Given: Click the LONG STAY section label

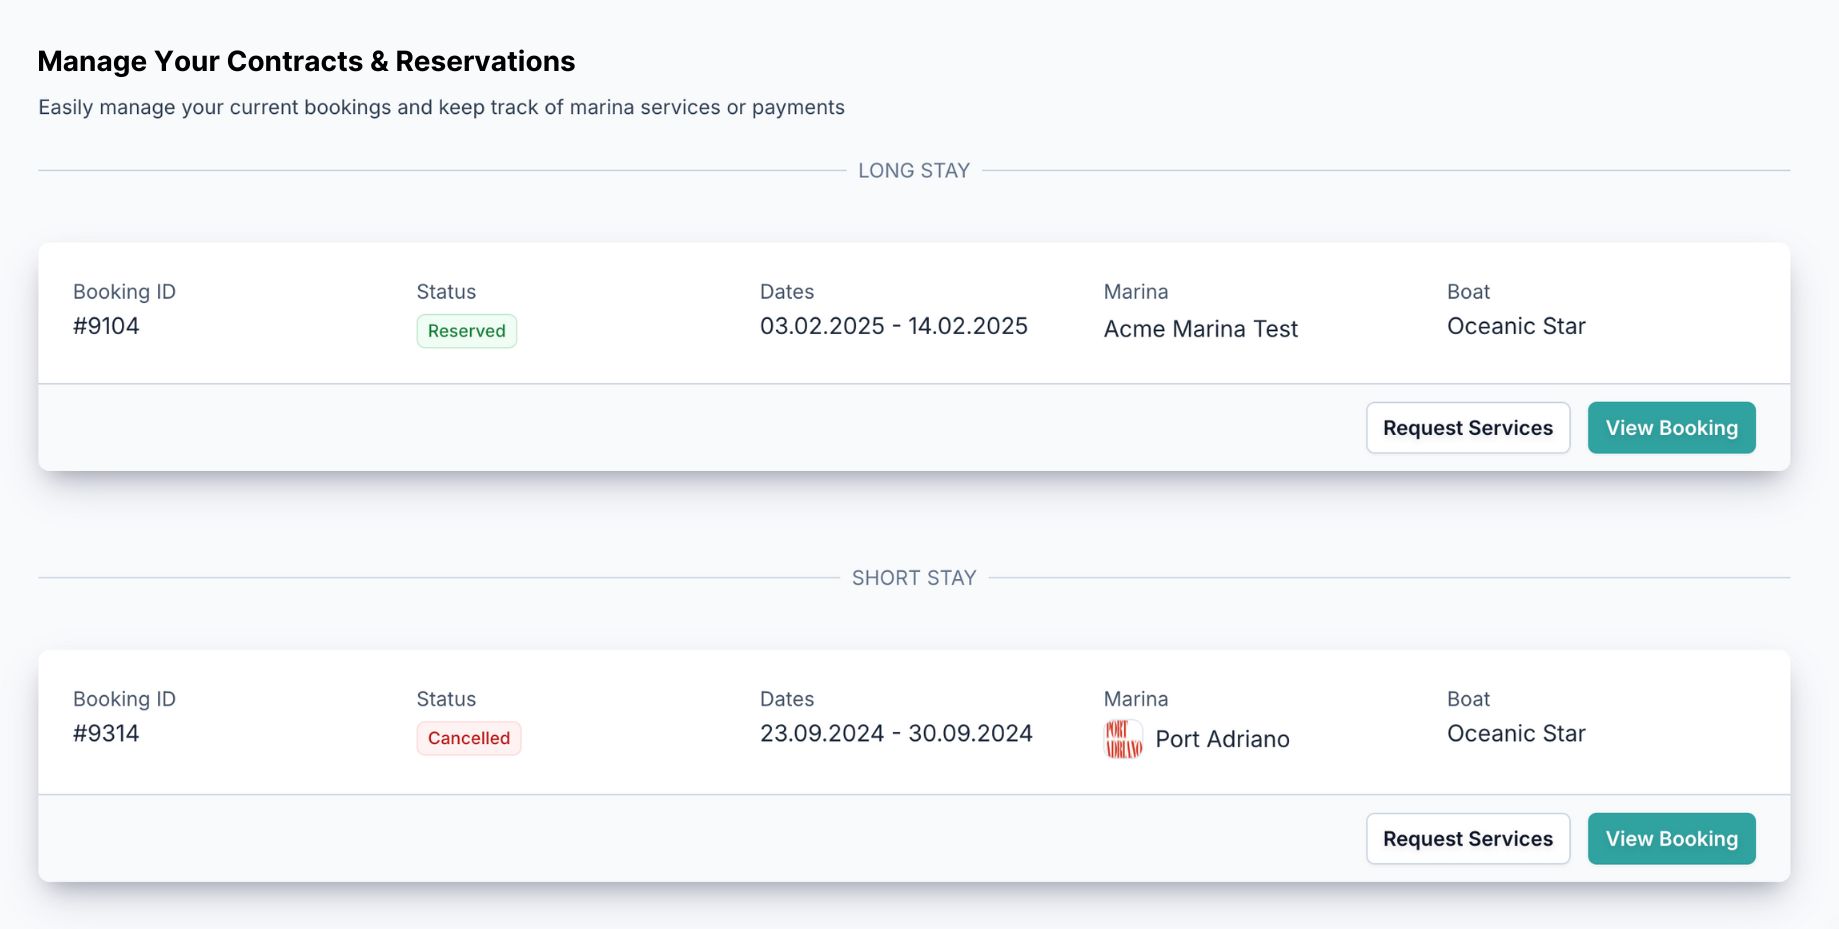Looking at the screenshot, I should pyautogui.click(x=914, y=171).
